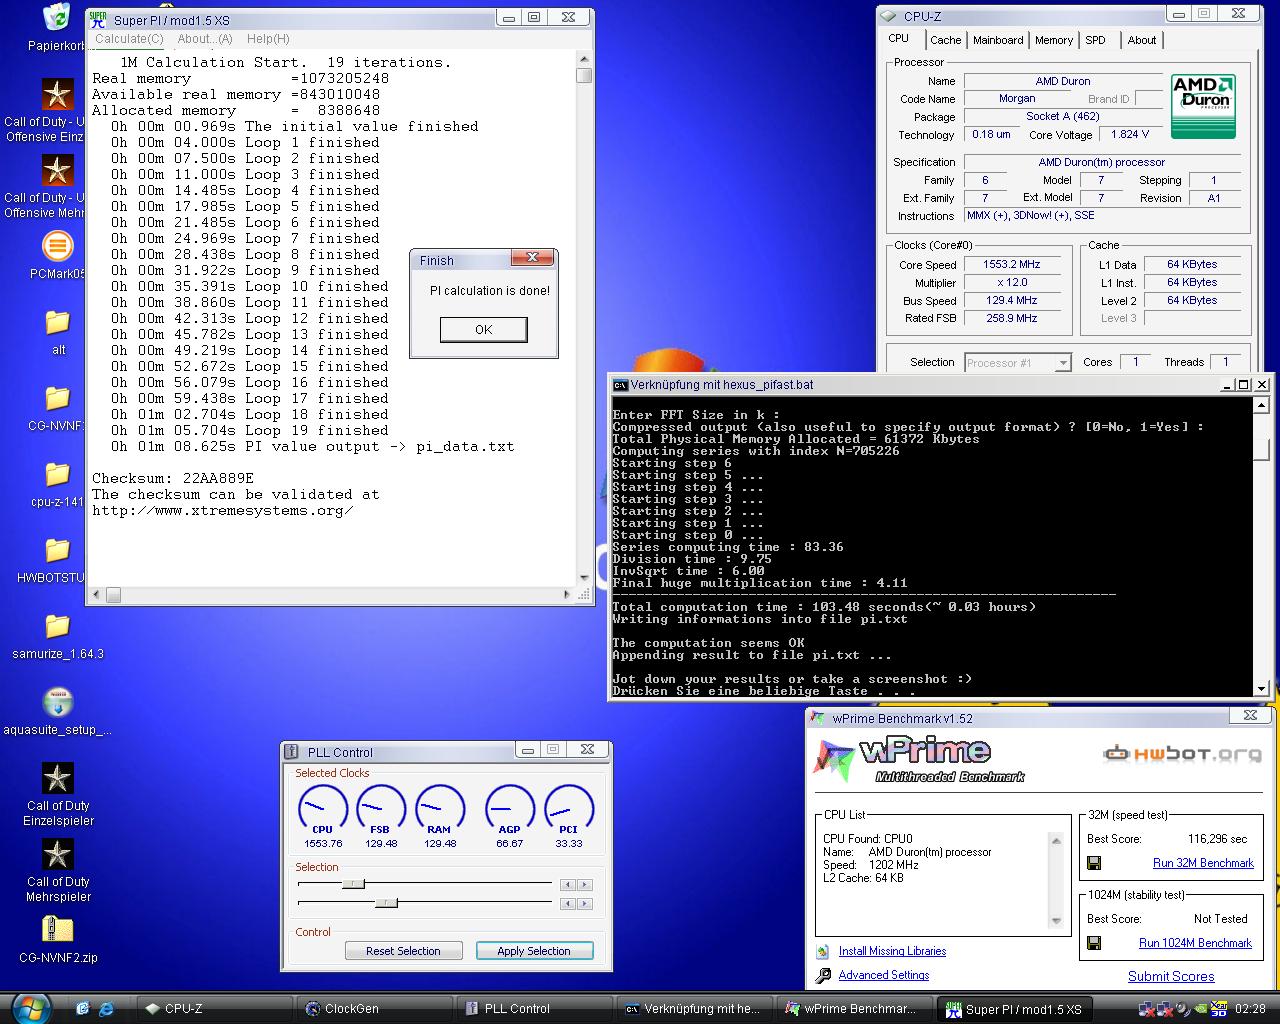The height and width of the screenshot is (1024, 1280).
Task: Click the floppy save icon under 1024M stability test
Action: (1094, 943)
